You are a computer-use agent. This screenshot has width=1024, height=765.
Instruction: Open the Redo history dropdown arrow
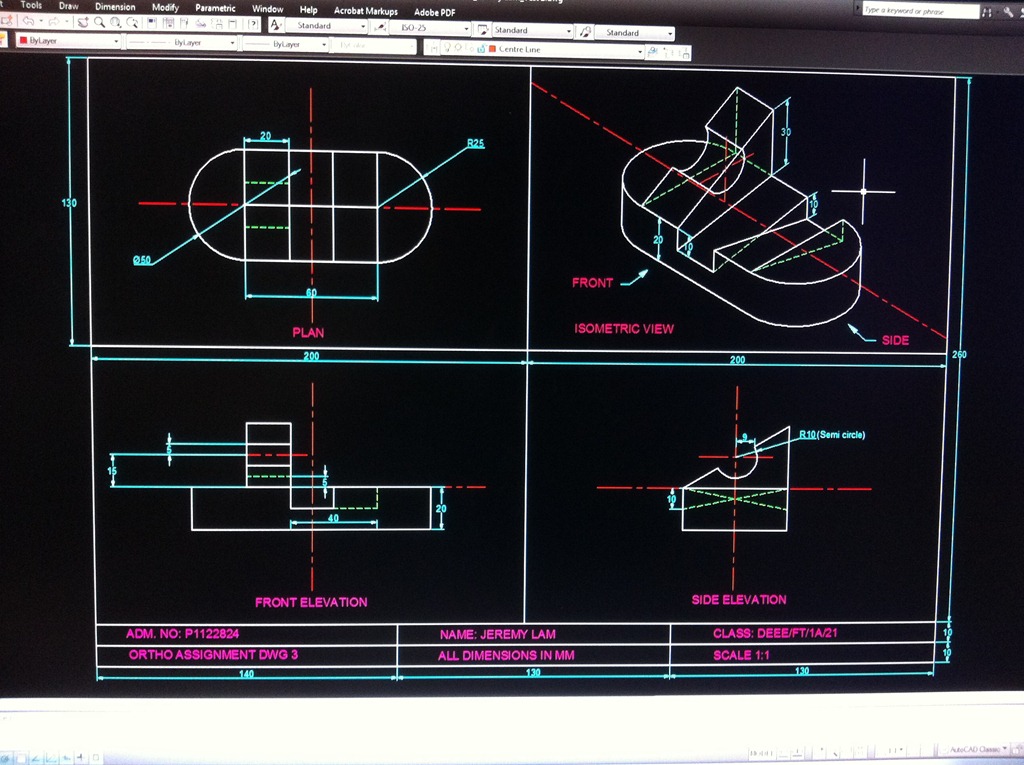(x=67, y=22)
